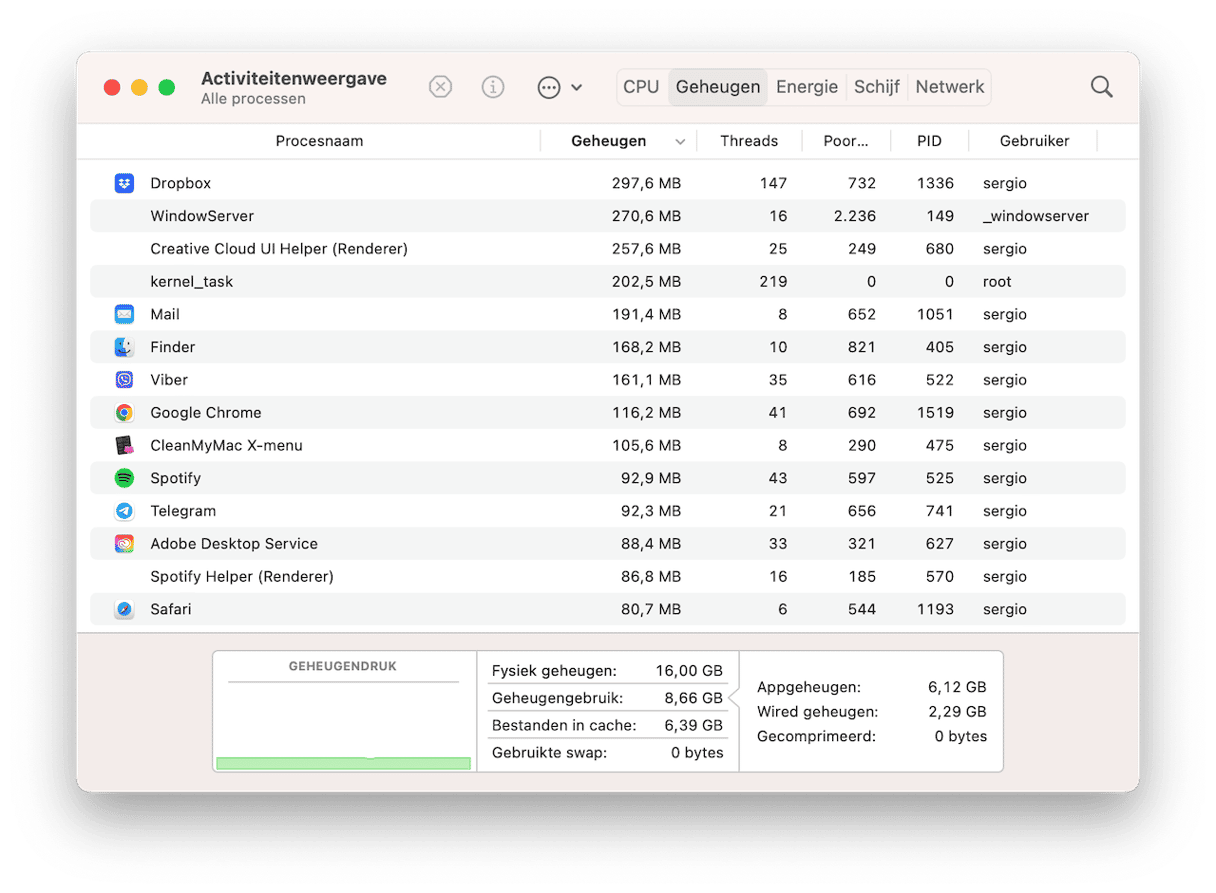Screen dimensions: 1216x893
Task: Switch to the Netwerk tab
Action: [x=949, y=87]
